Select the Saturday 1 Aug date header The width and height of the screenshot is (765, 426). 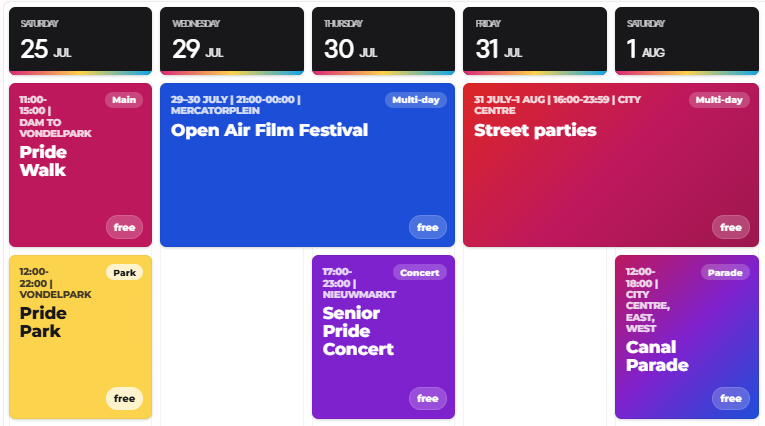pos(686,41)
